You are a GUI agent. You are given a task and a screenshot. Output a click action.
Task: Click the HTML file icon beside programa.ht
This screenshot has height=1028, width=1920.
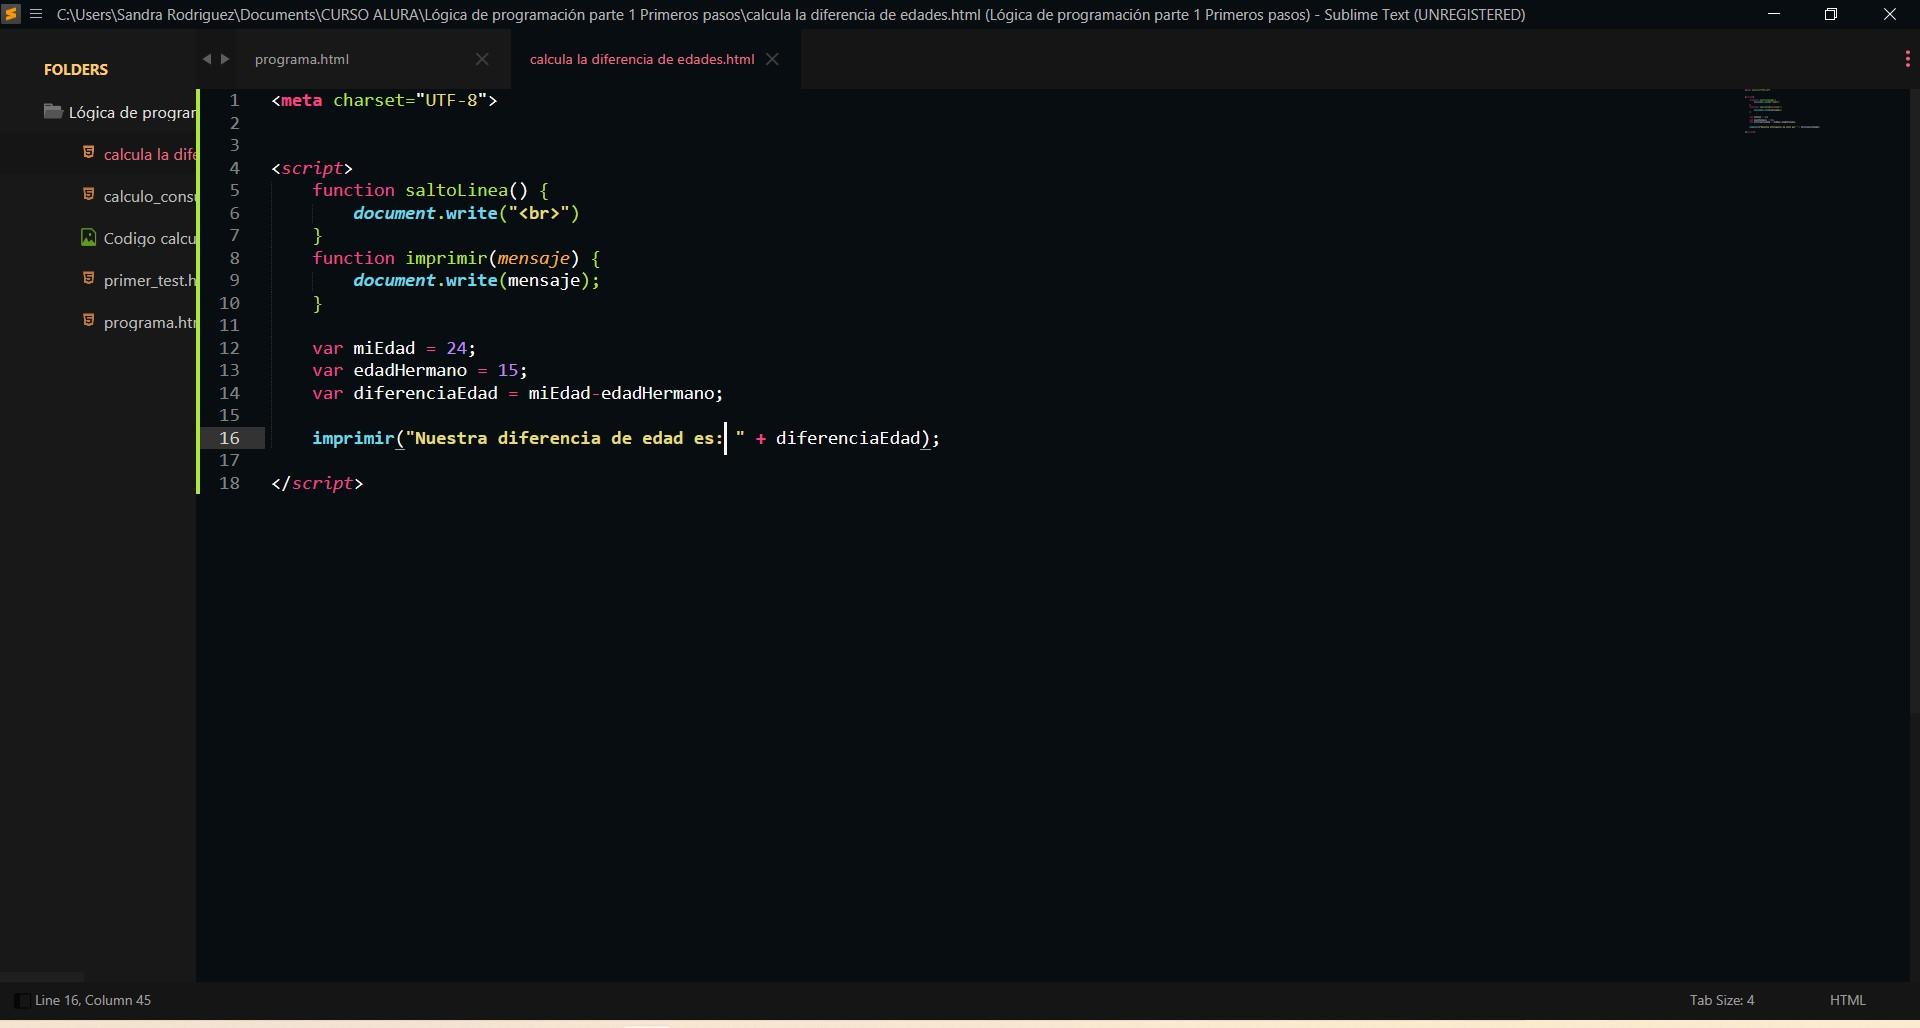pos(88,321)
